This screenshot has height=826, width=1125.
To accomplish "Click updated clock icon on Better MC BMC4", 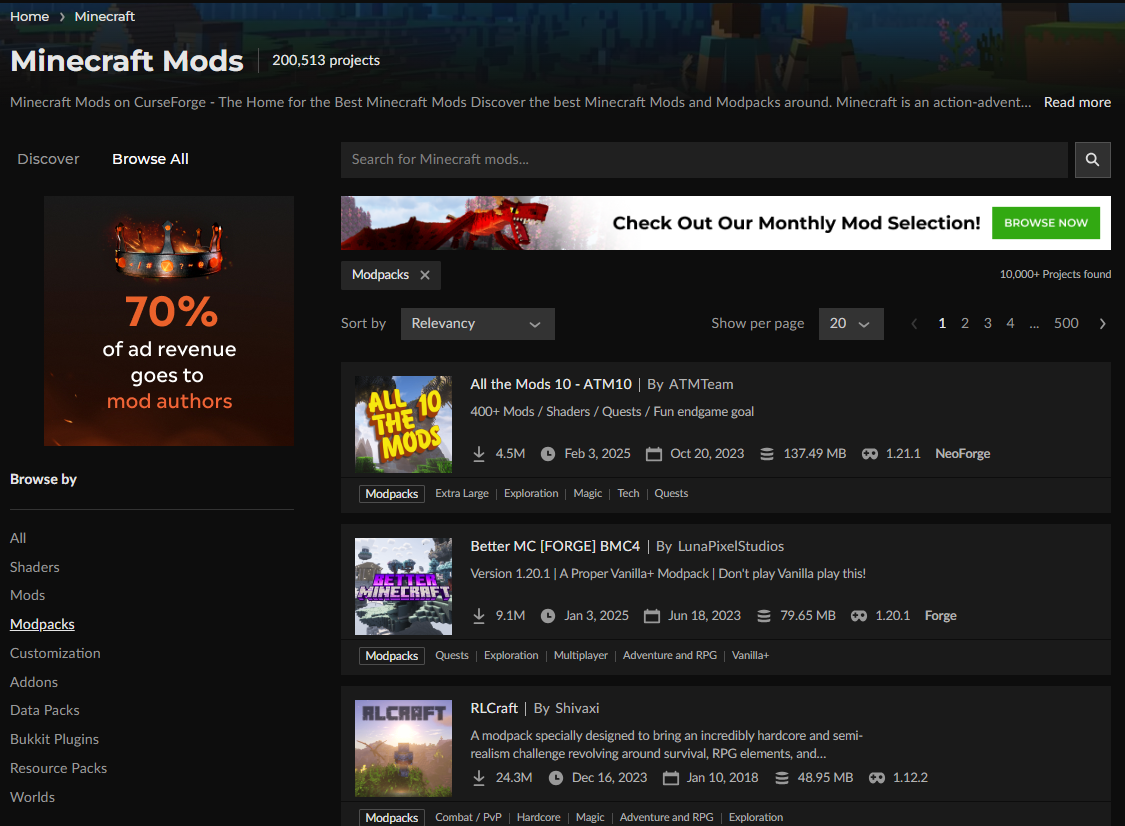I will (x=547, y=616).
